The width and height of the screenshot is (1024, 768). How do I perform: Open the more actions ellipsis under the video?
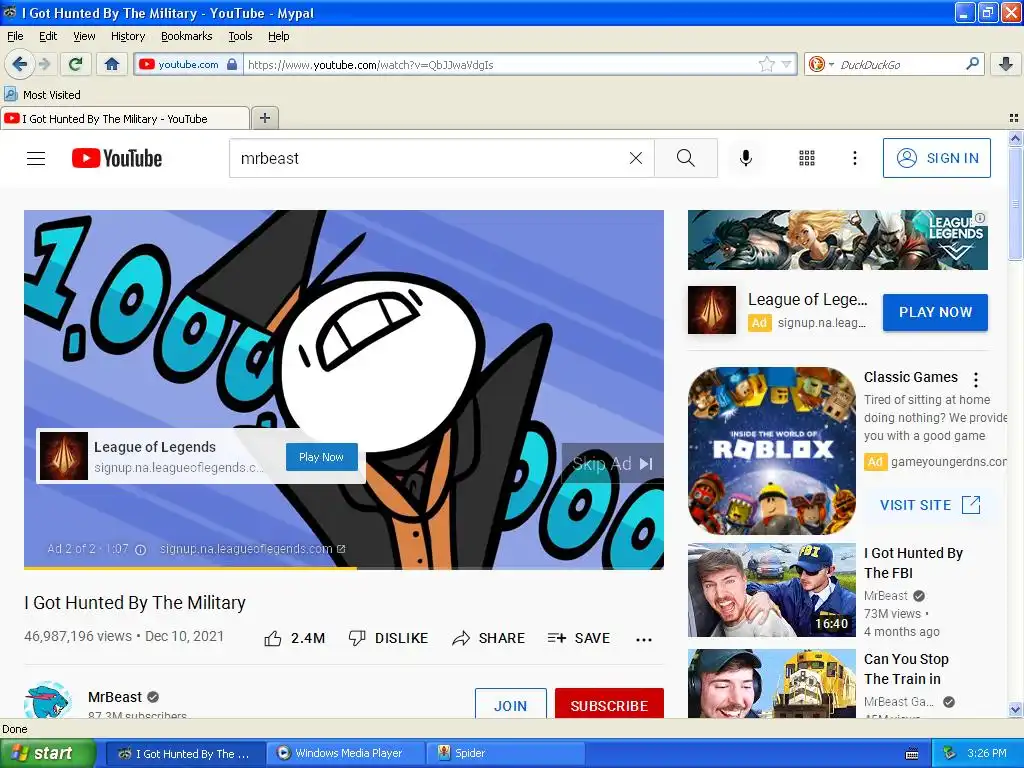[x=644, y=639]
